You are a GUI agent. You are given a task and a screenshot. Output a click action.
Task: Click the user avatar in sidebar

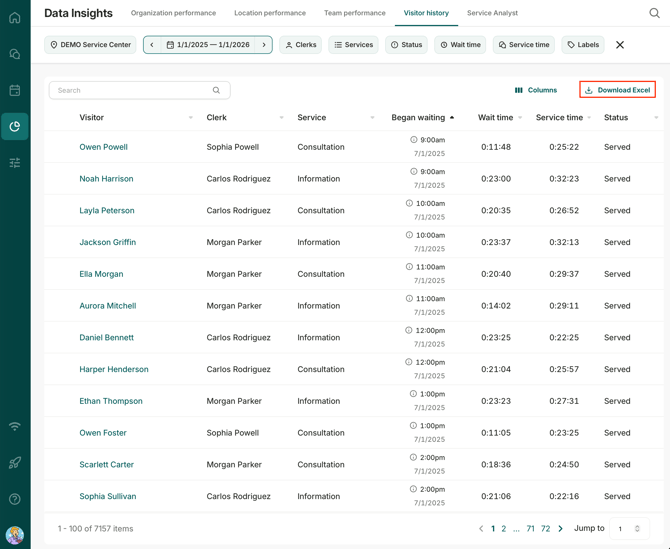tap(15, 535)
